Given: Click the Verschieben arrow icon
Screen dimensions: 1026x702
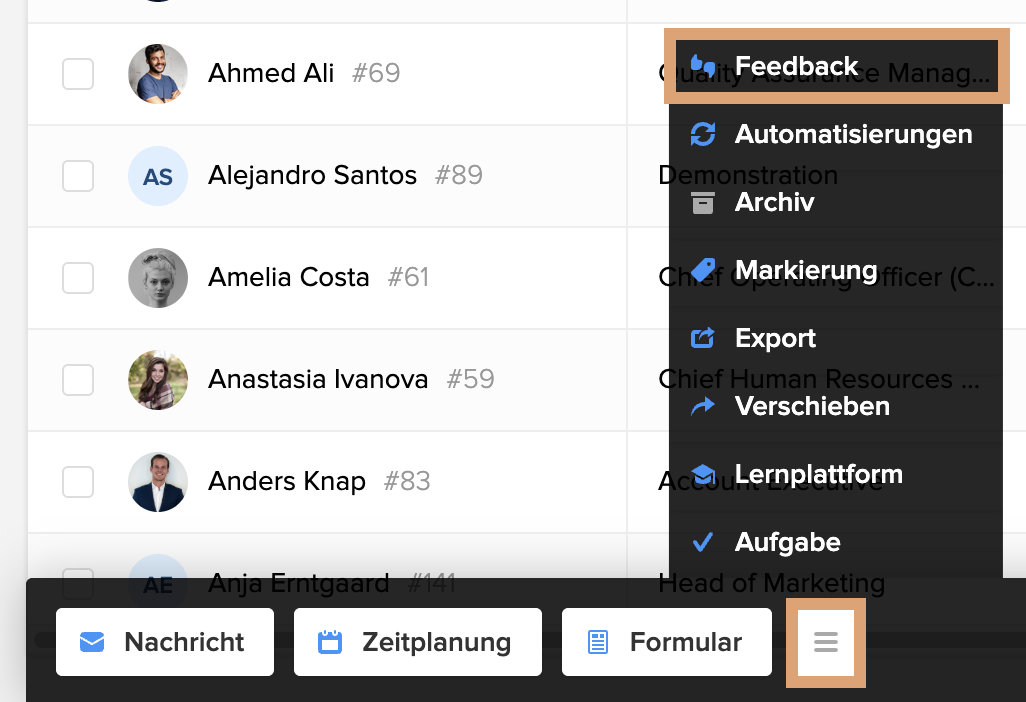Looking at the screenshot, I should [703, 406].
